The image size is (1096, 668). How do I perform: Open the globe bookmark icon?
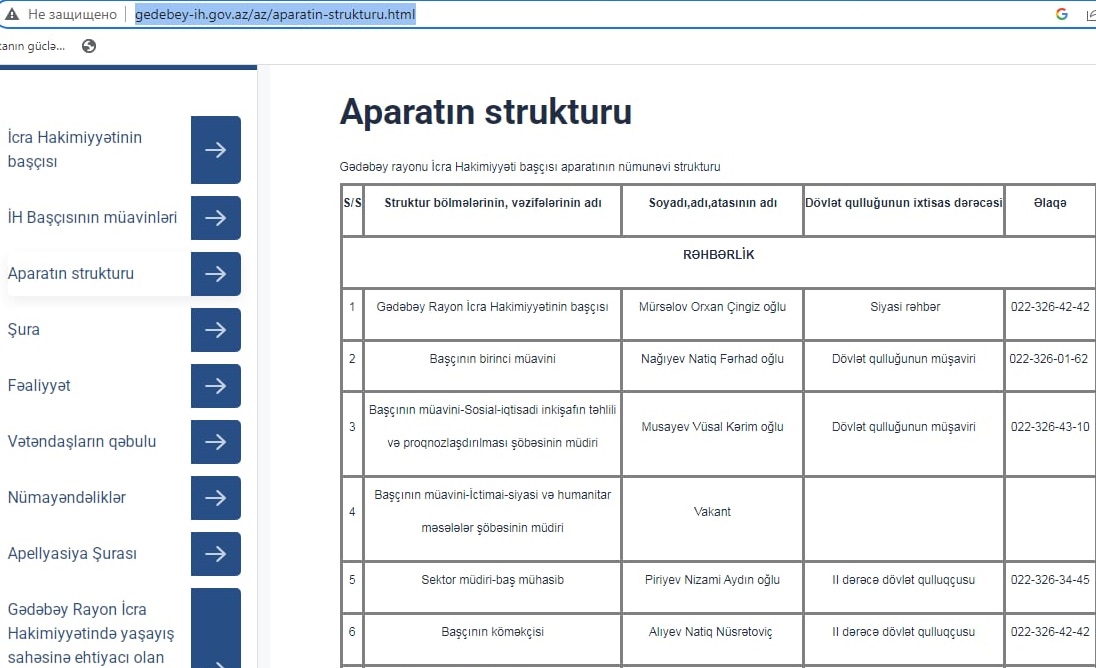[89, 46]
